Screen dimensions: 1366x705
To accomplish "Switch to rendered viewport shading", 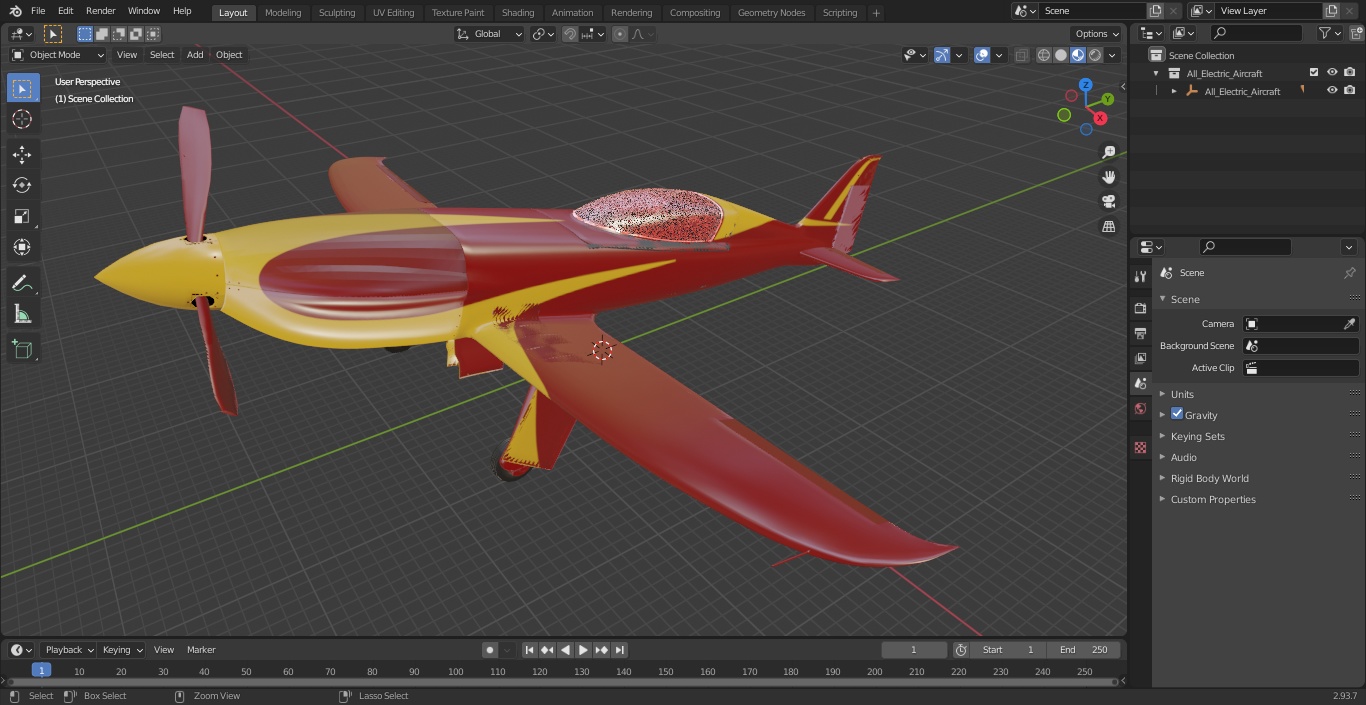I will [1095, 55].
